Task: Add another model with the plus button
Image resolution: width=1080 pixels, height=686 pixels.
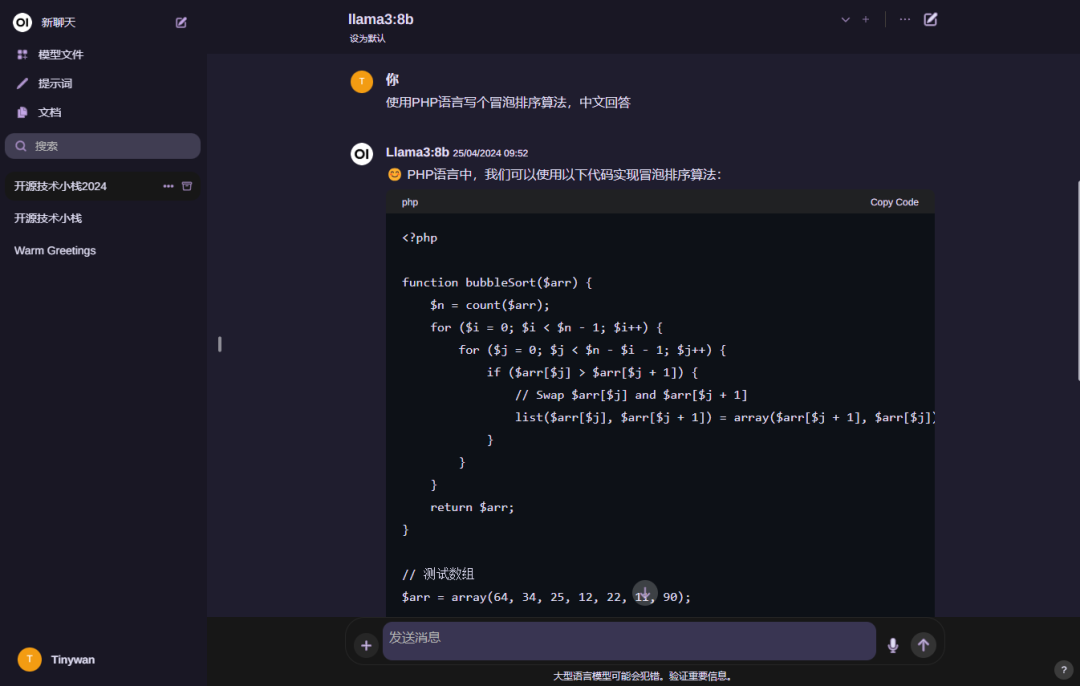Action: [865, 19]
